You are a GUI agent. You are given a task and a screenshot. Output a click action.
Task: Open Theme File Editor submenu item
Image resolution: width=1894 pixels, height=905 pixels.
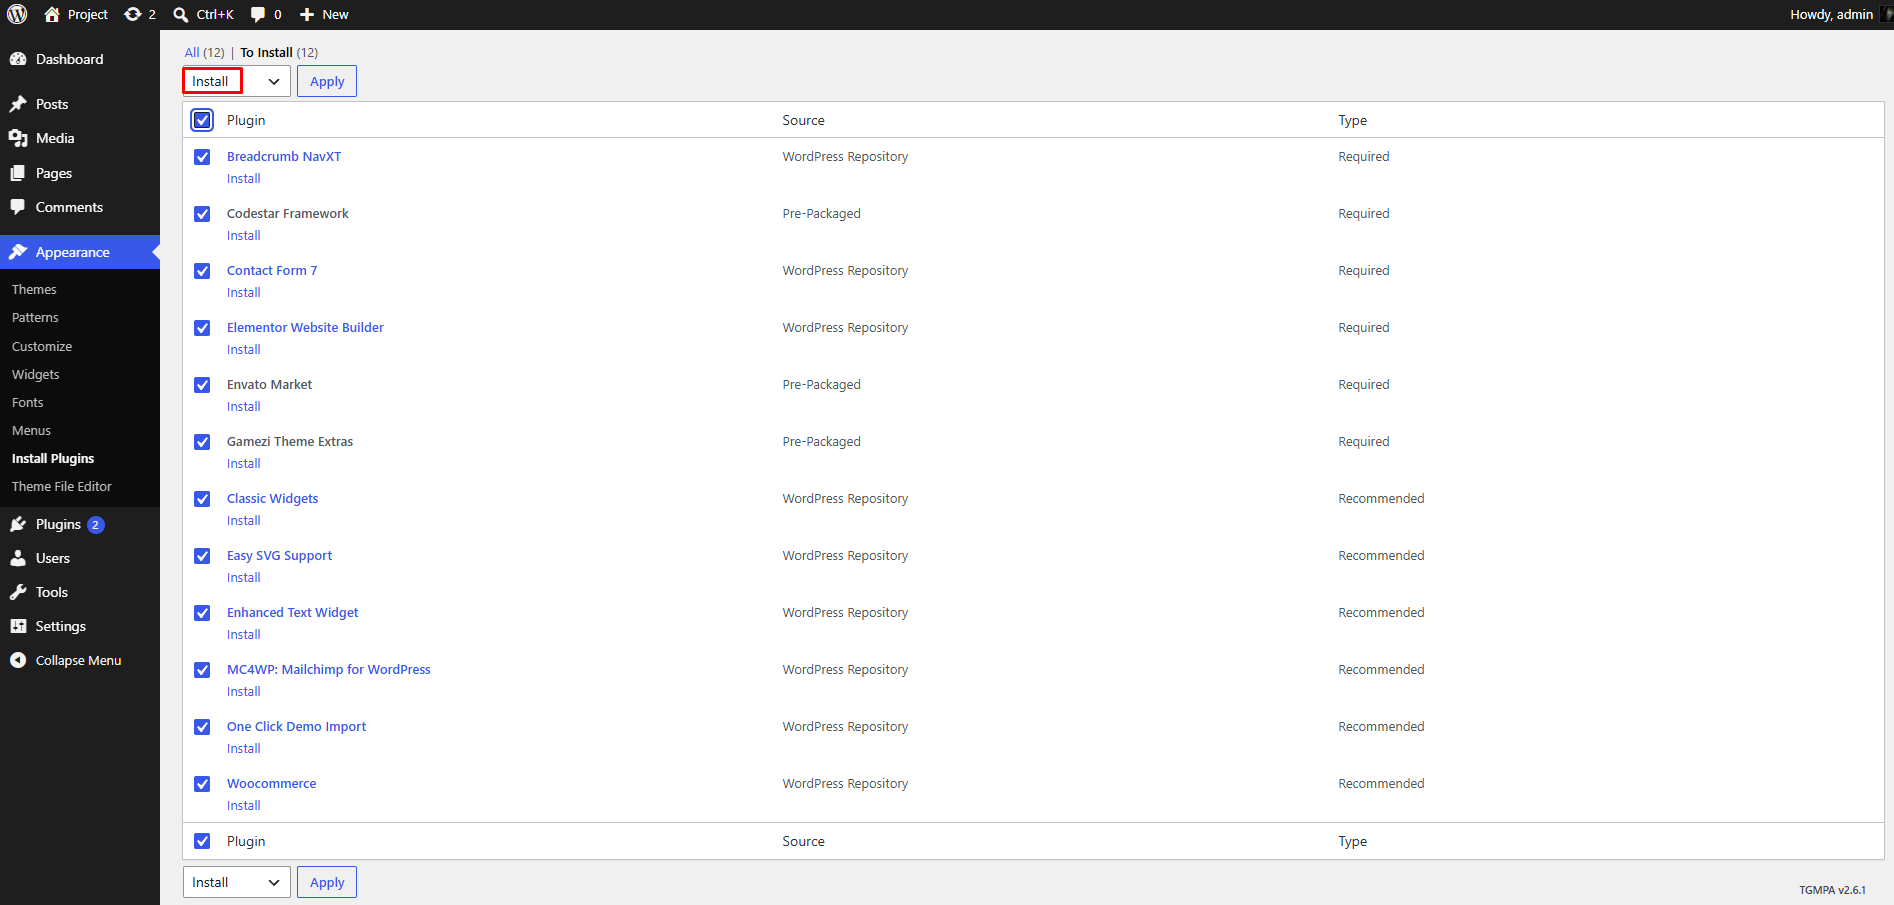(x=62, y=486)
